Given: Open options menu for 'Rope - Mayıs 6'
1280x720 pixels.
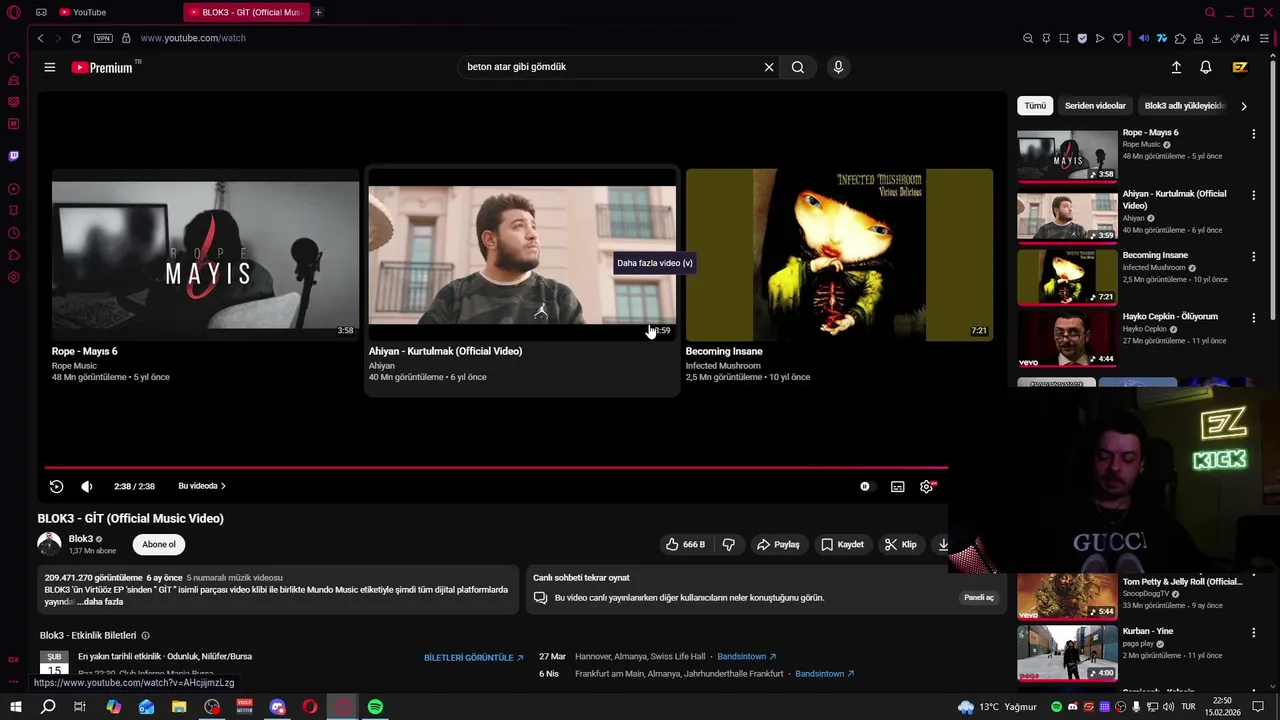Looking at the screenshot, I should pos(1253,134).
